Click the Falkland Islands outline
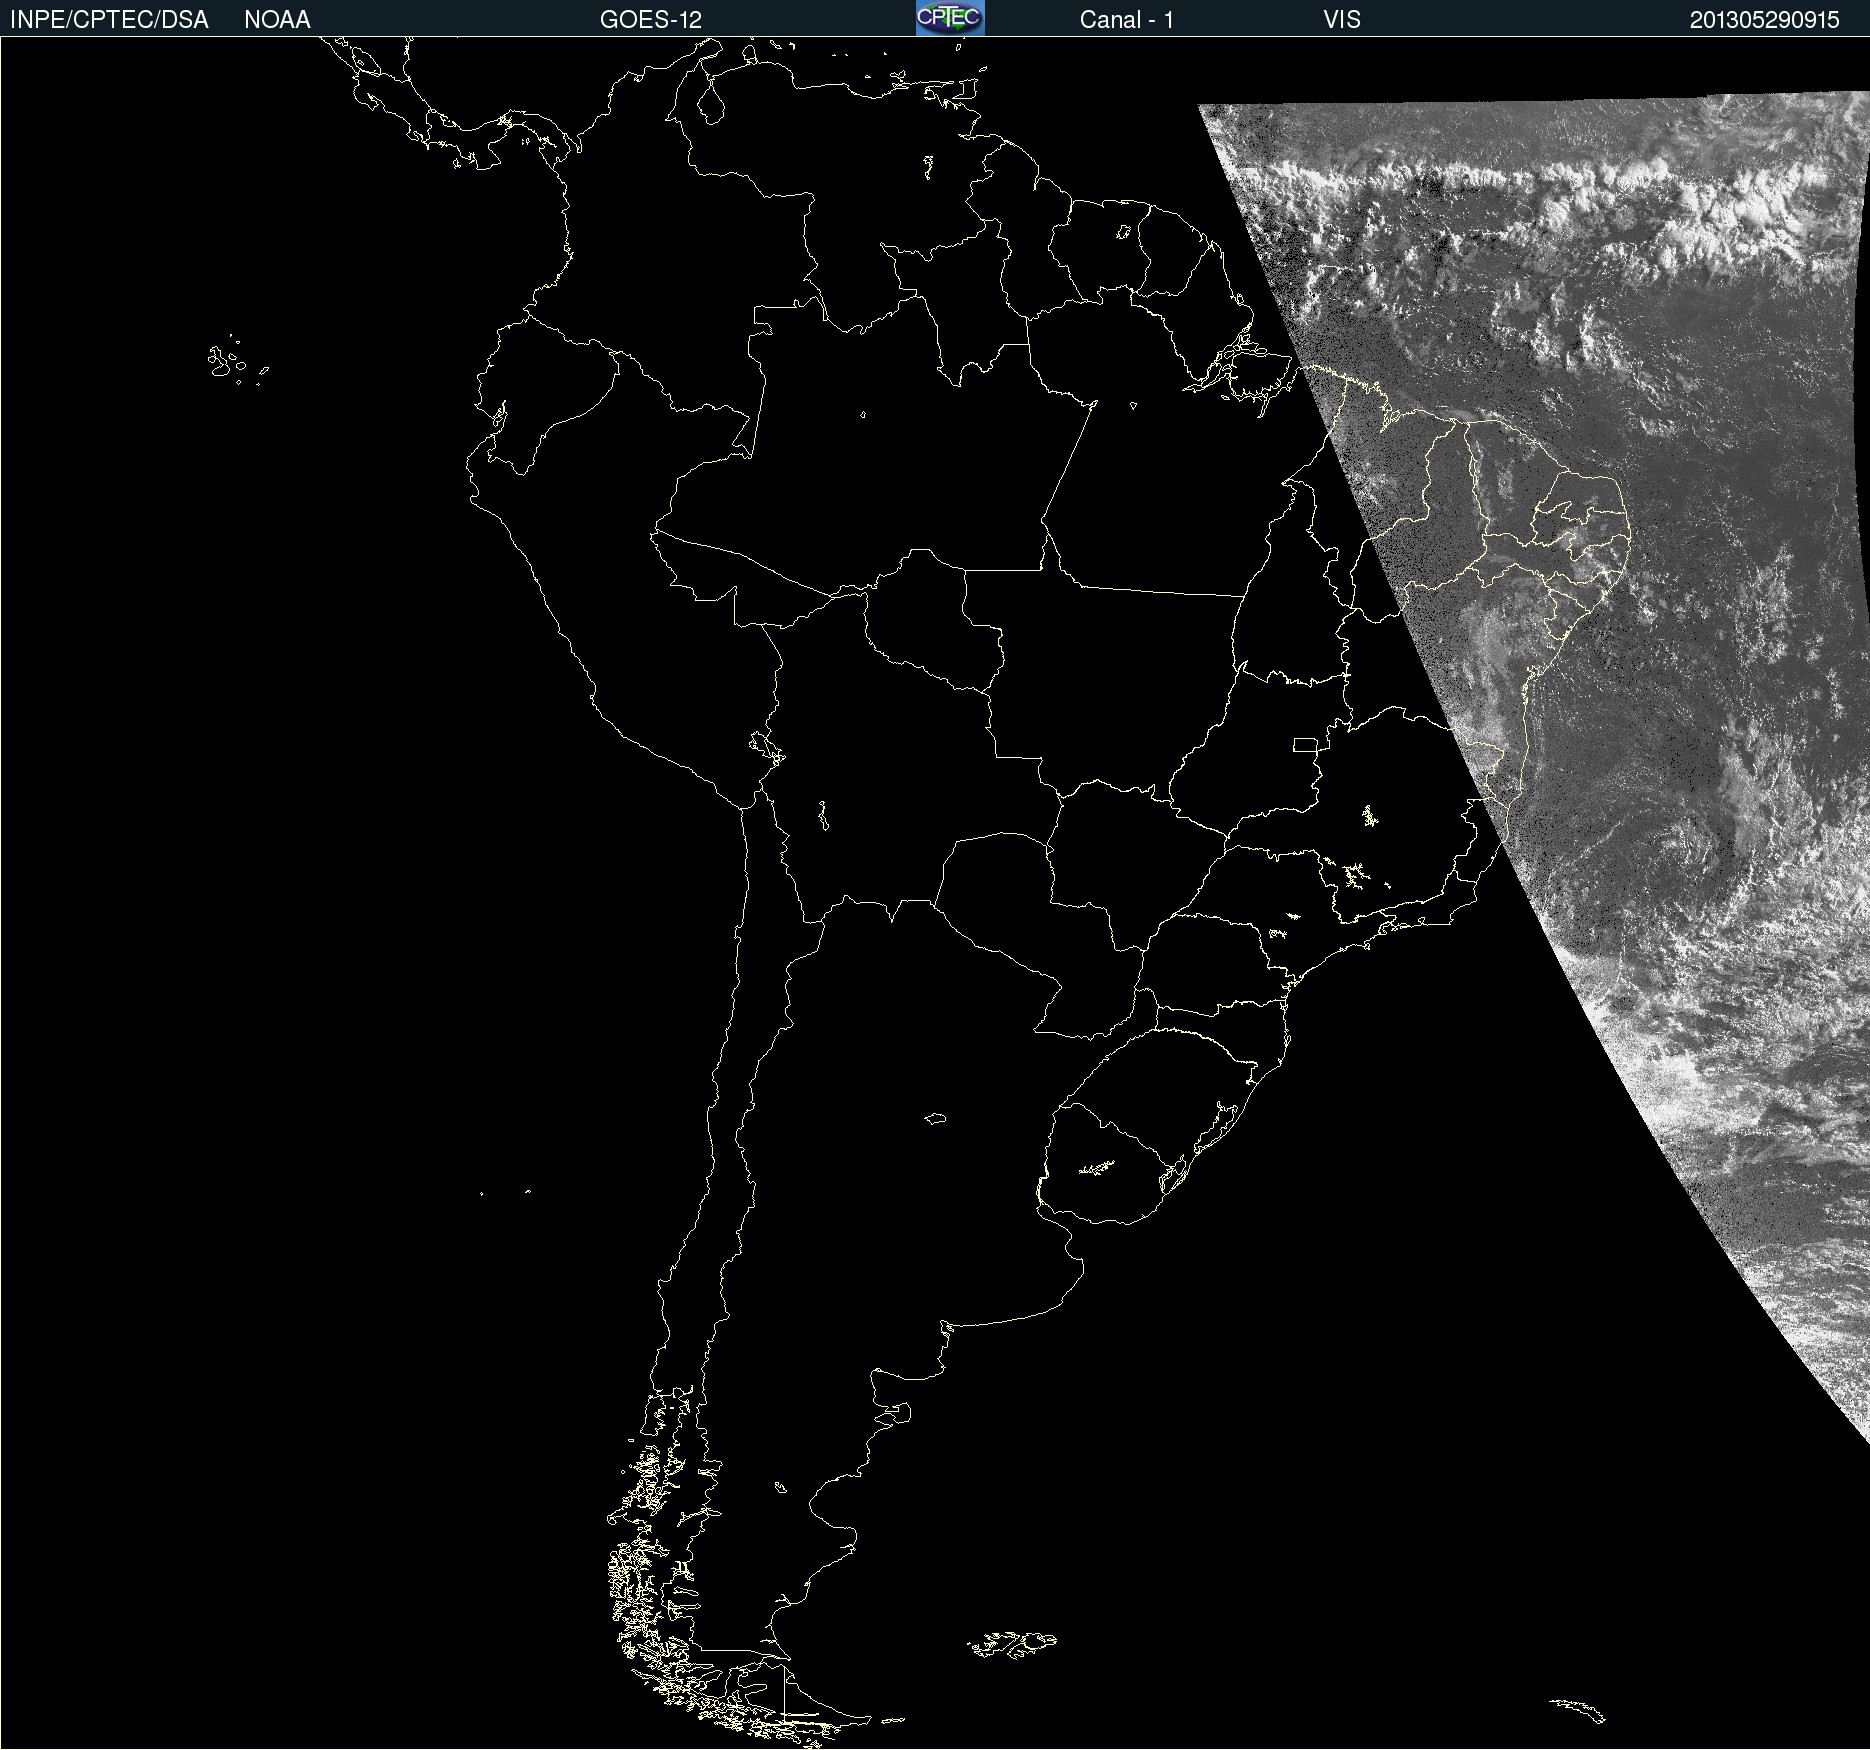This screenshot has width=1870, height=1750. coord(1012,1644)
